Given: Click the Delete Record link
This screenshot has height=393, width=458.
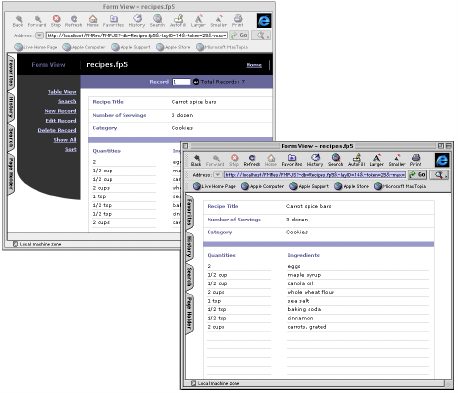Looking at the screenshot, I should [x=57, y=130].
